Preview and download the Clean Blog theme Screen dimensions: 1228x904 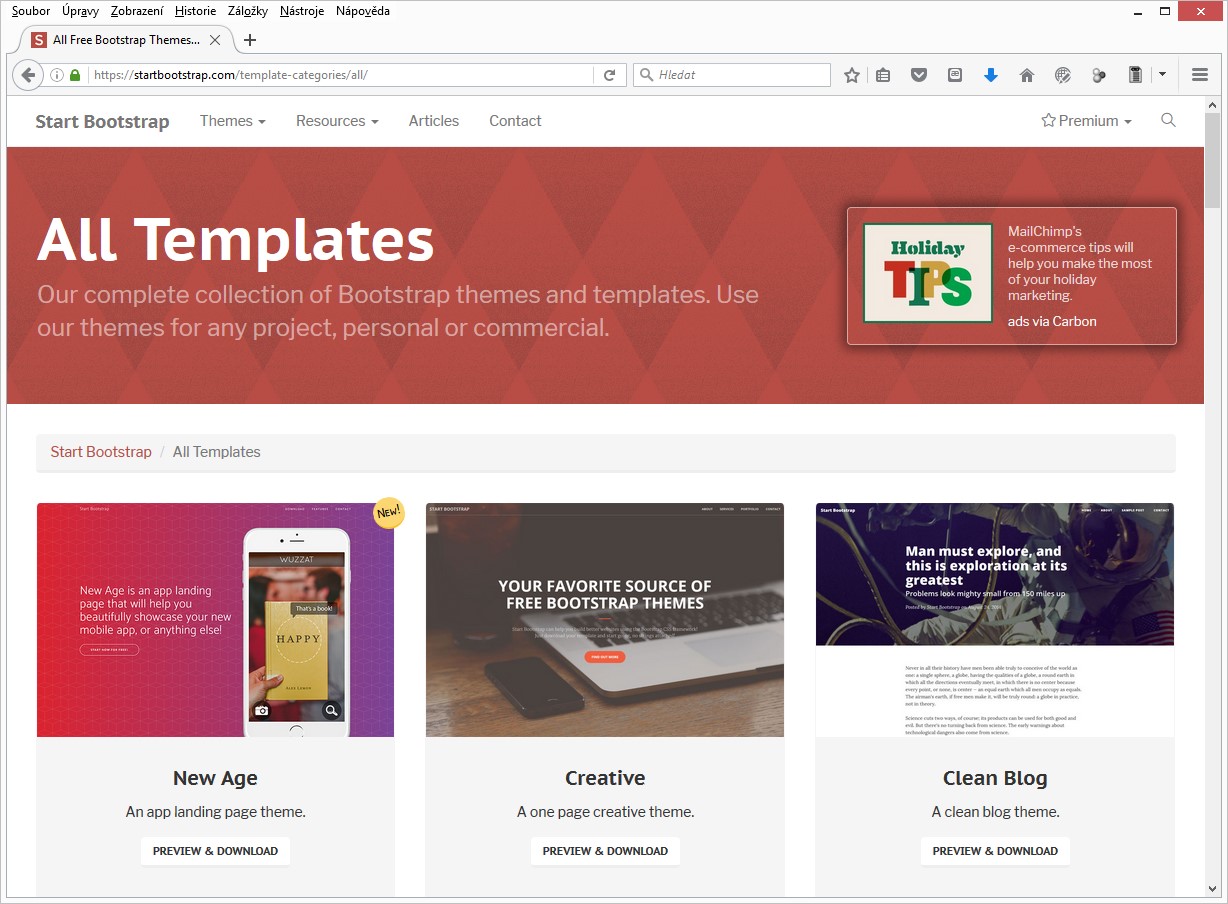(995, 851)
